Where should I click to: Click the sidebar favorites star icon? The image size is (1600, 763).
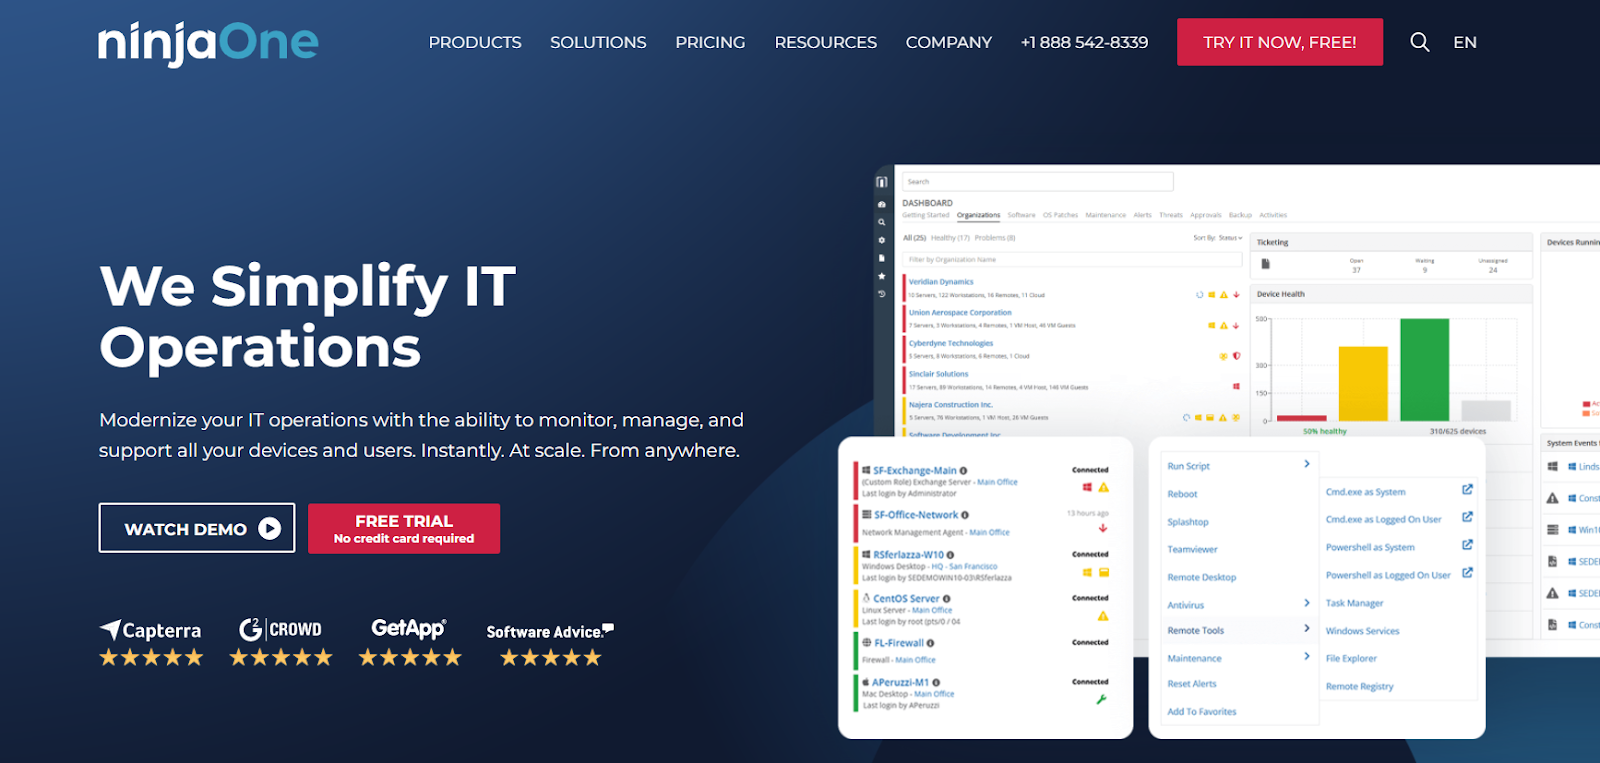(881, 276)
